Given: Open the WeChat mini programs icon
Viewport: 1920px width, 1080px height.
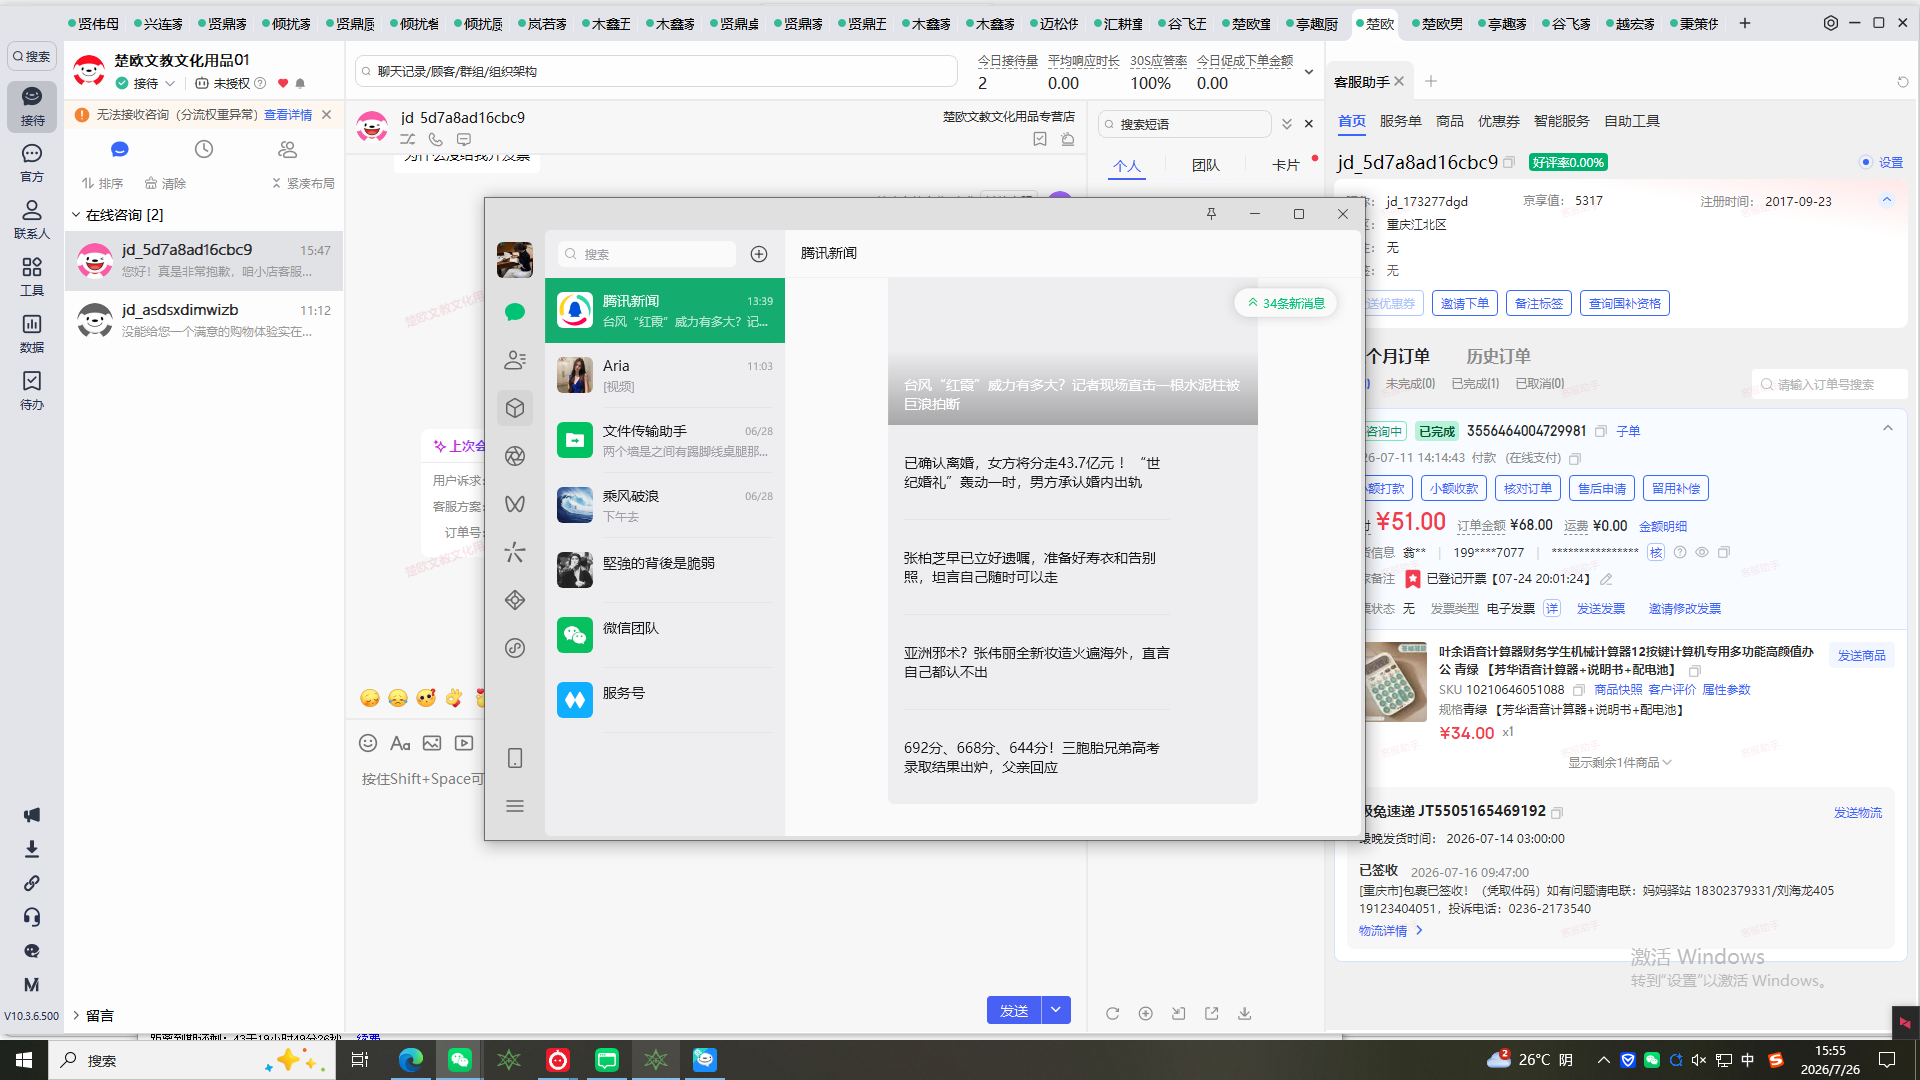Looking at the screenshot, I should (x=515, y=648).
